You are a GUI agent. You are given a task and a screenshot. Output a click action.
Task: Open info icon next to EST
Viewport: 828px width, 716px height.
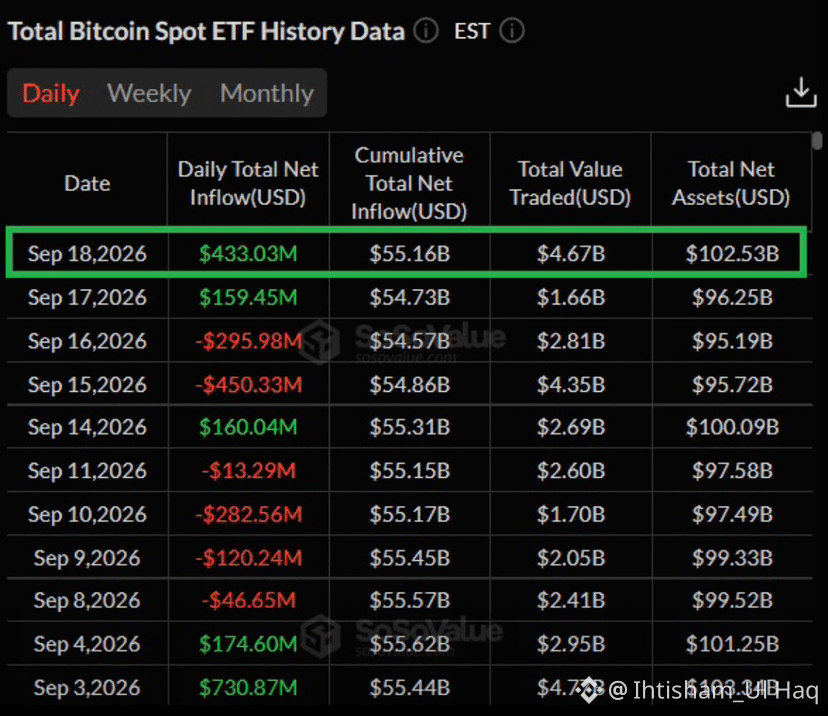[x=512, y=31]
